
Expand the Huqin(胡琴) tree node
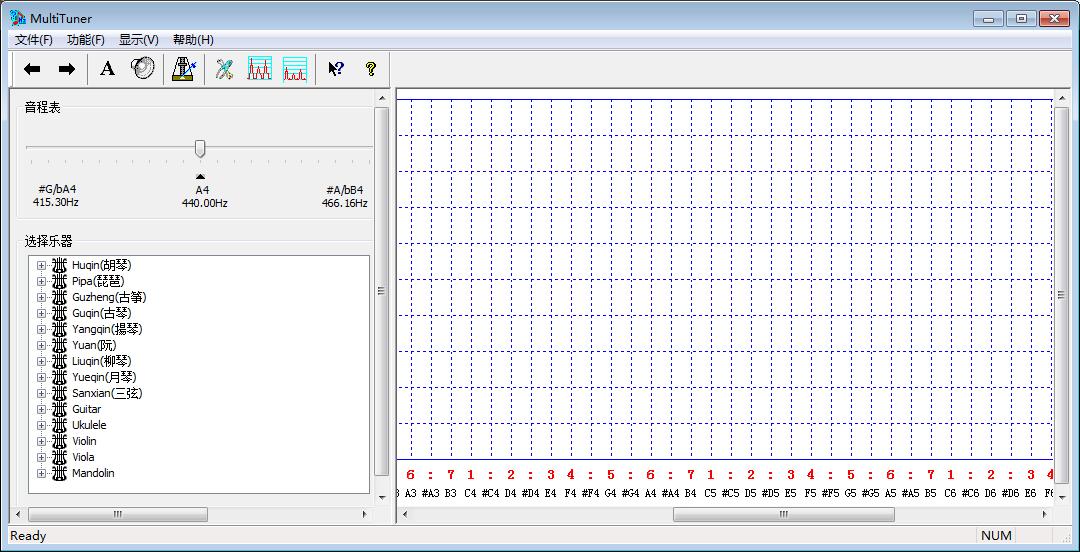[x=41, y=265]
